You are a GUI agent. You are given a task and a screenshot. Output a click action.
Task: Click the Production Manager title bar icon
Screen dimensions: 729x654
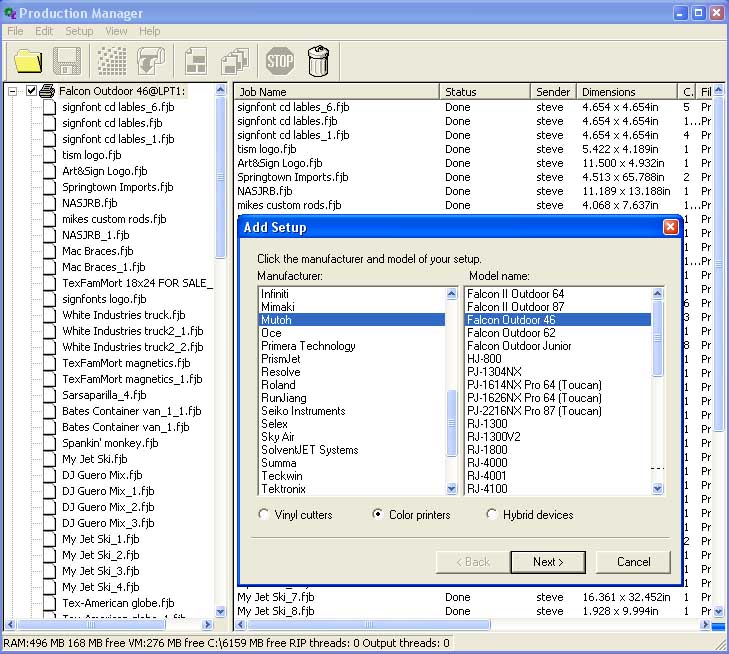pos(10,13)
